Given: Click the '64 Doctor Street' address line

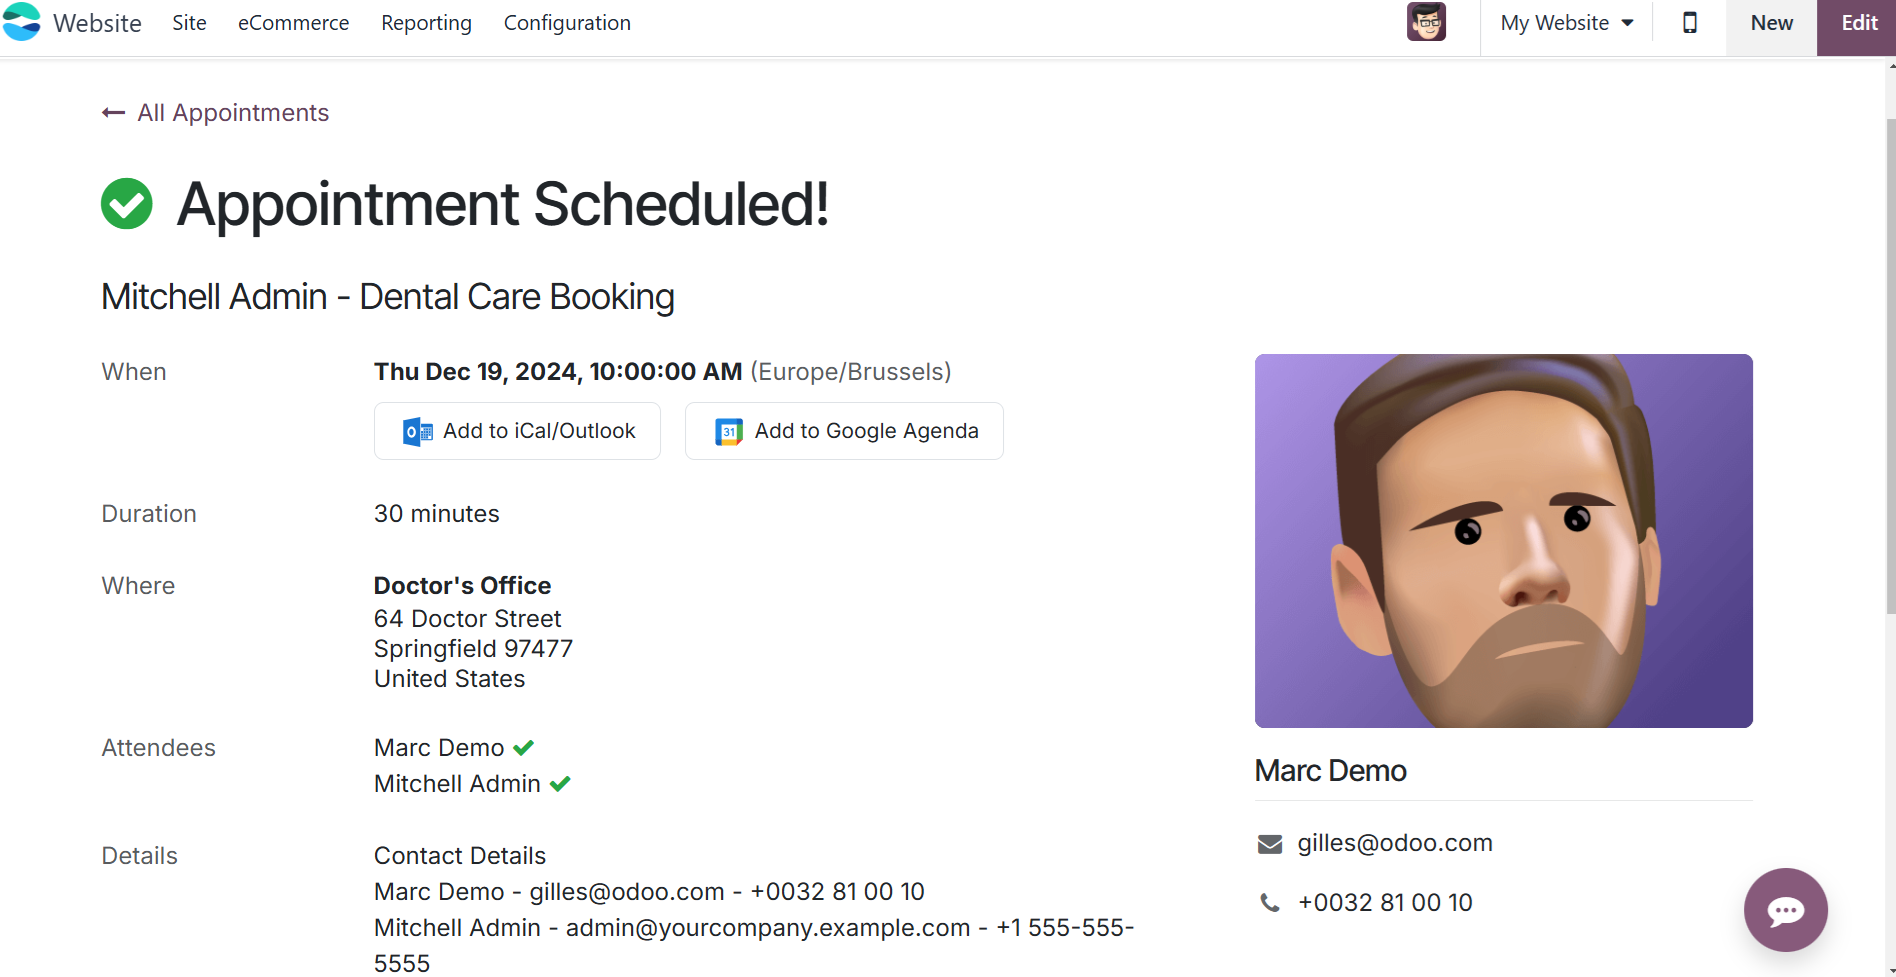Looking at the screenshot, I should [x=468, y=619].
